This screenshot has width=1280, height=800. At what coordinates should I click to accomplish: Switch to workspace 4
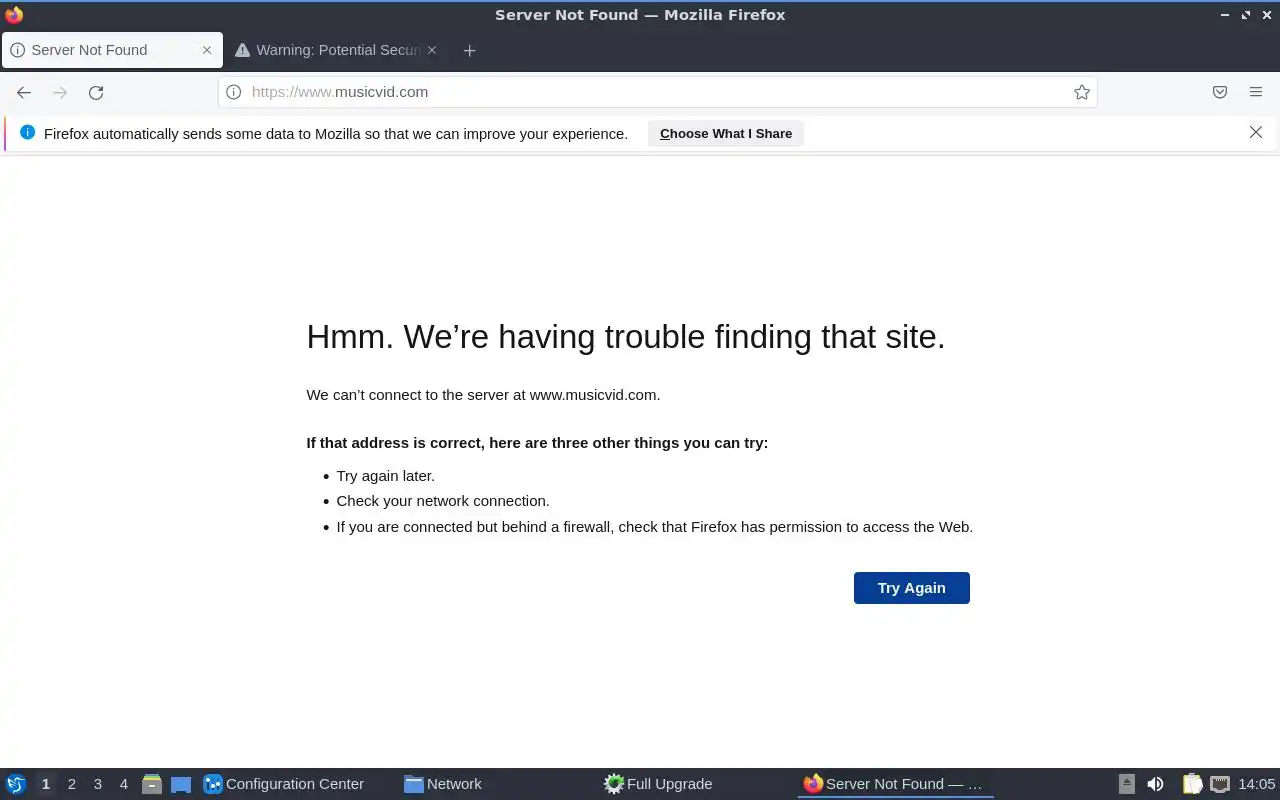tap(123, 784)
